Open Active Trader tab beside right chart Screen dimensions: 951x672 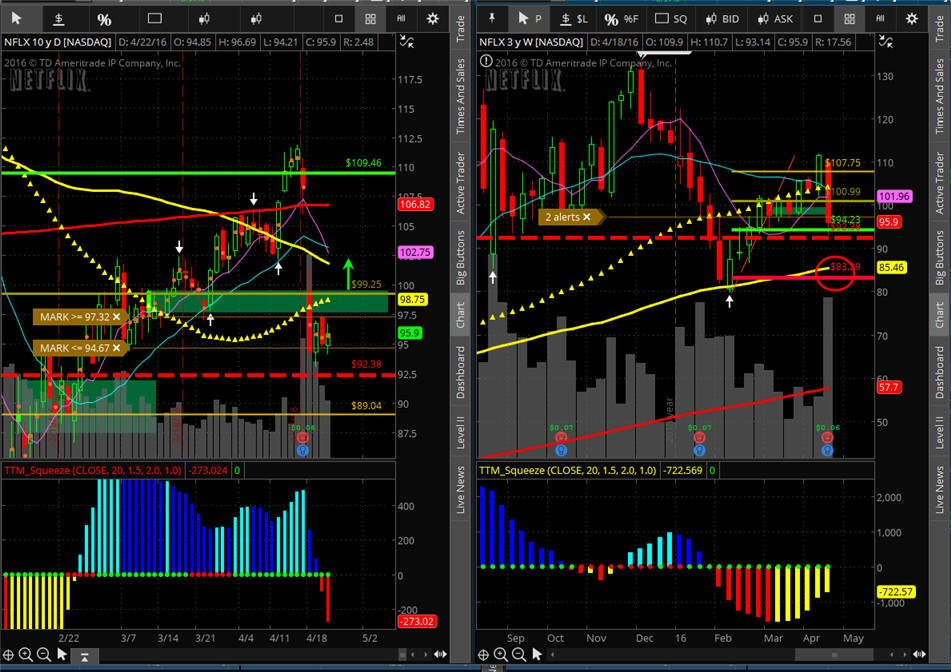[940, 183]
